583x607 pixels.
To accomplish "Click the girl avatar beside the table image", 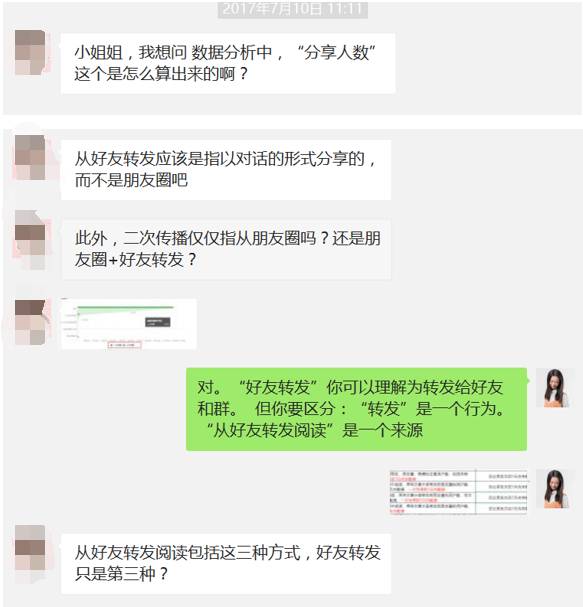I will [555, 489].
